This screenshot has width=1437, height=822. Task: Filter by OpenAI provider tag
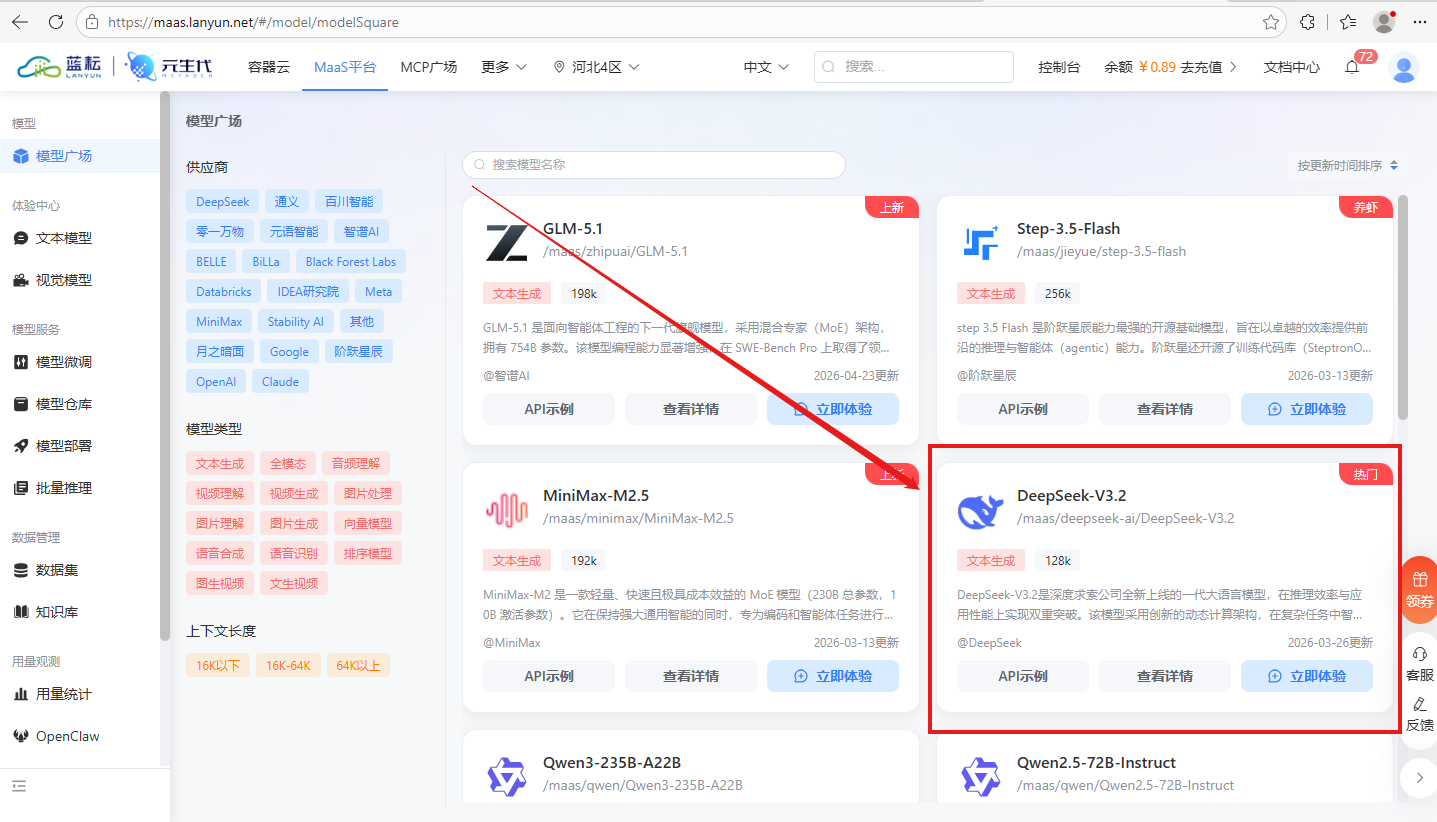[216, 382]
